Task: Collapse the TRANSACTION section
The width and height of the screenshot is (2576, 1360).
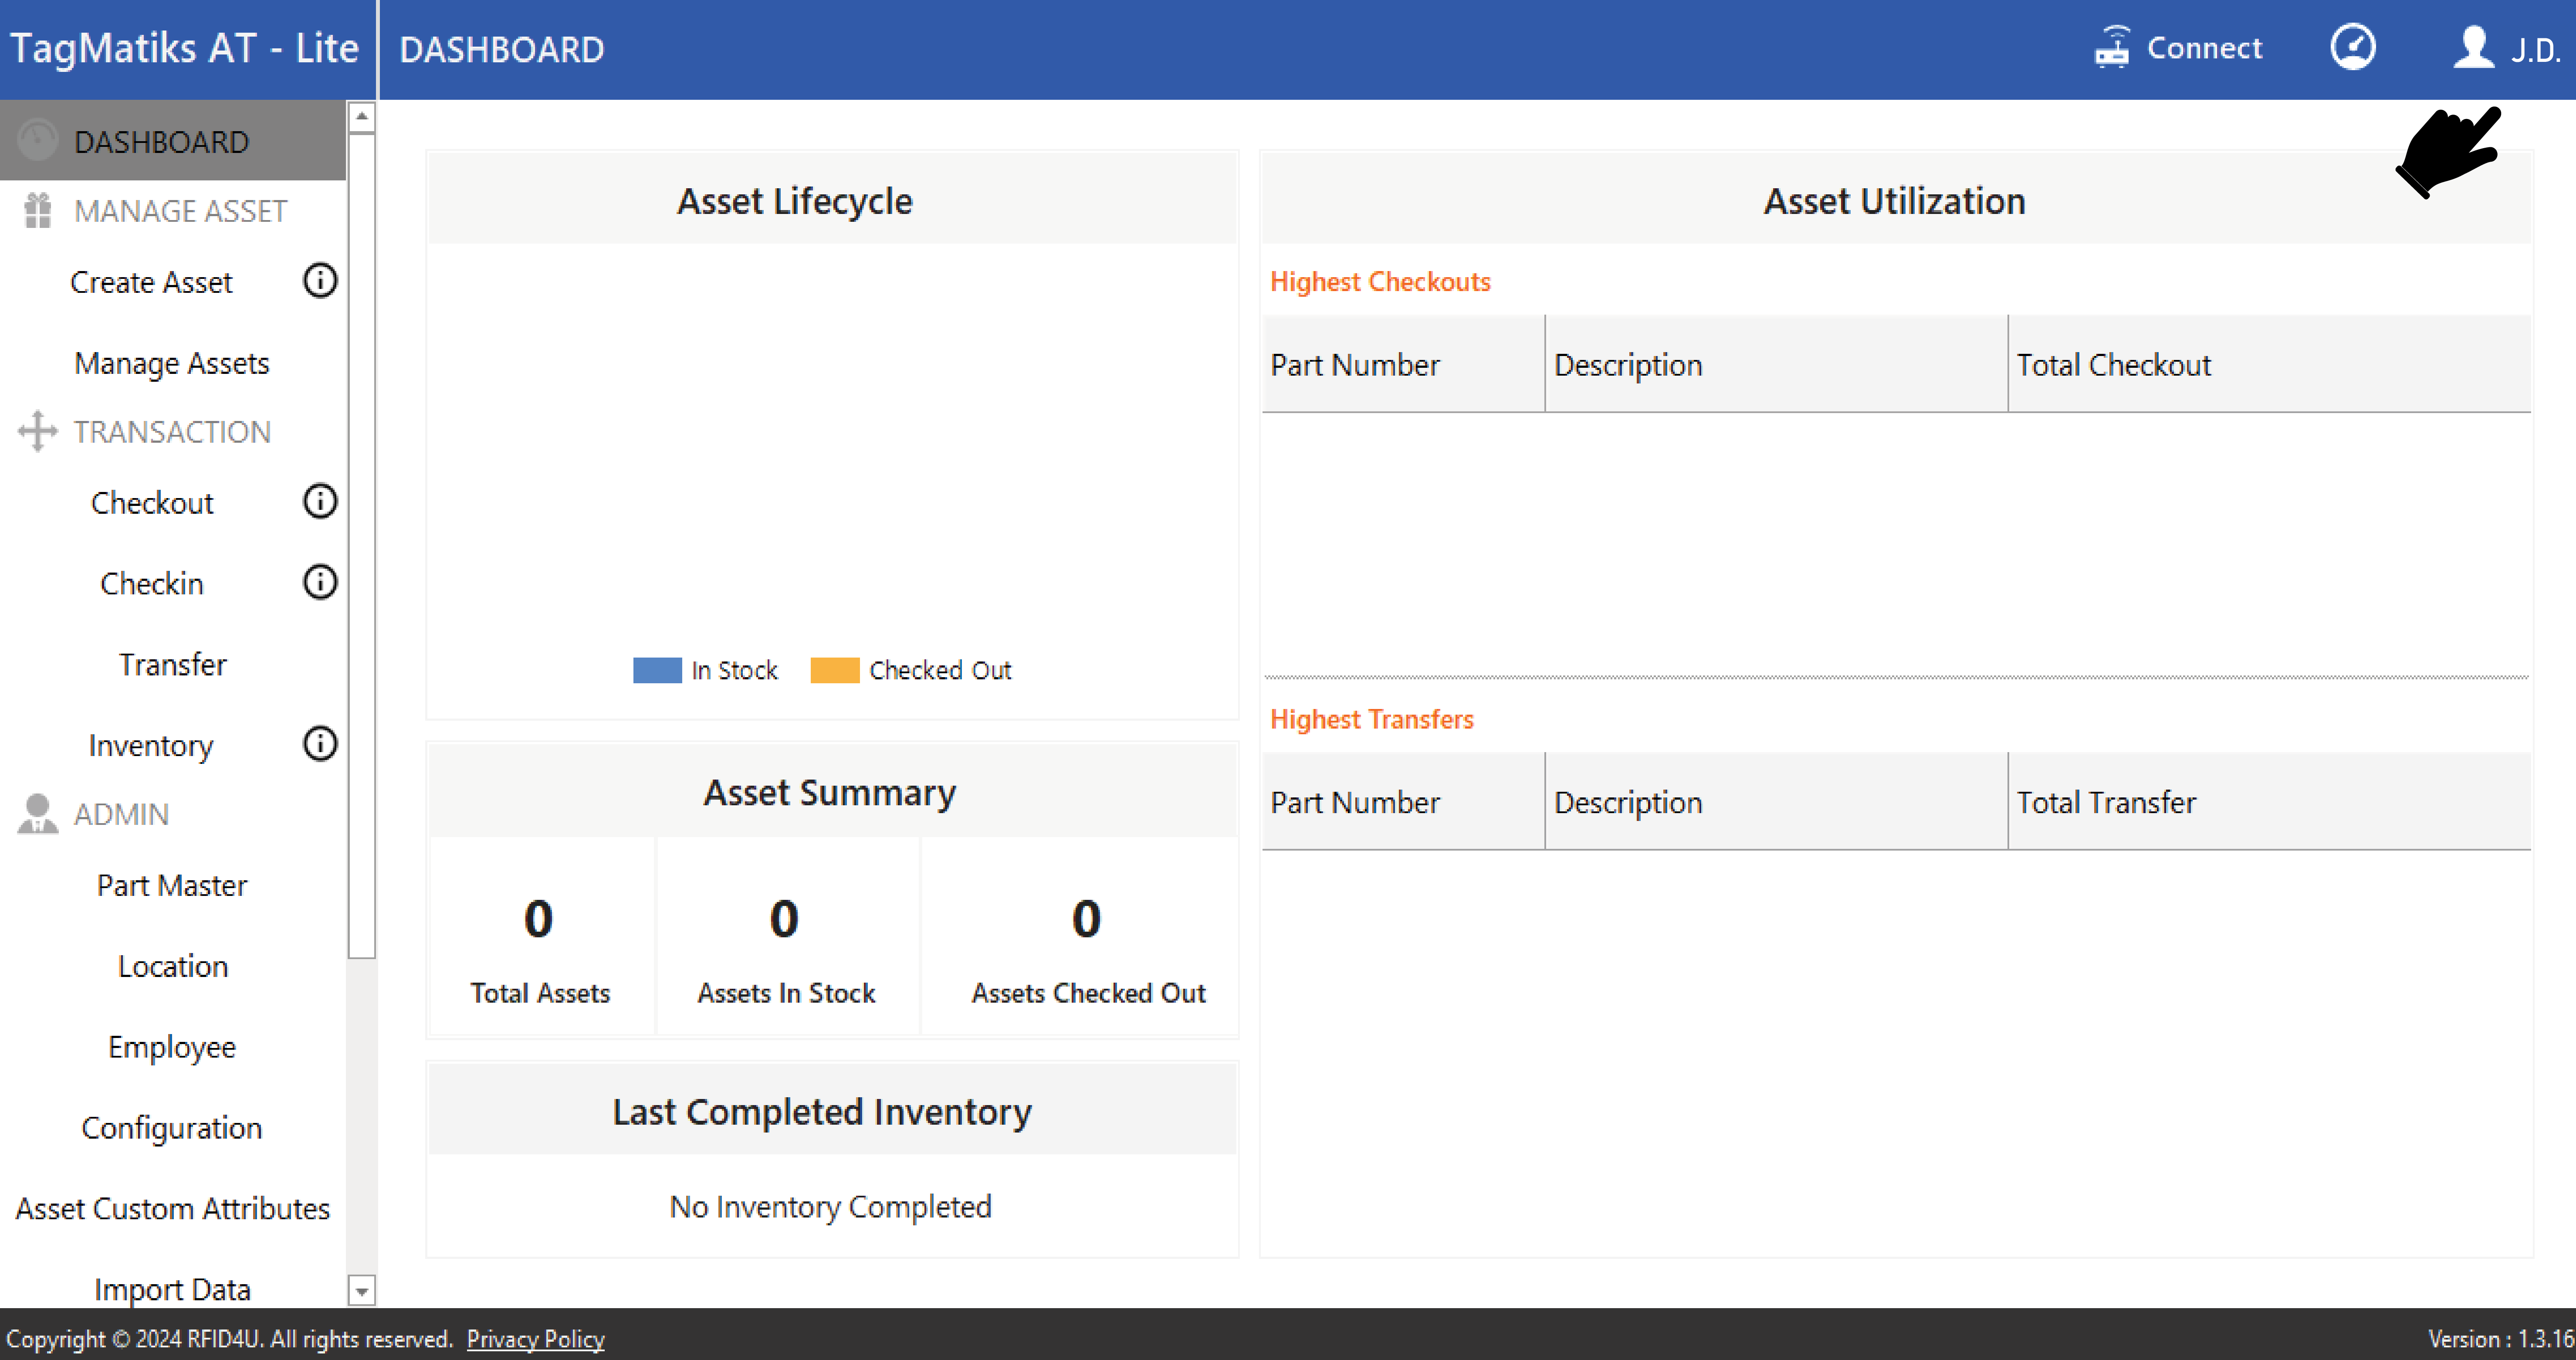Action: (x=172, y=432)
